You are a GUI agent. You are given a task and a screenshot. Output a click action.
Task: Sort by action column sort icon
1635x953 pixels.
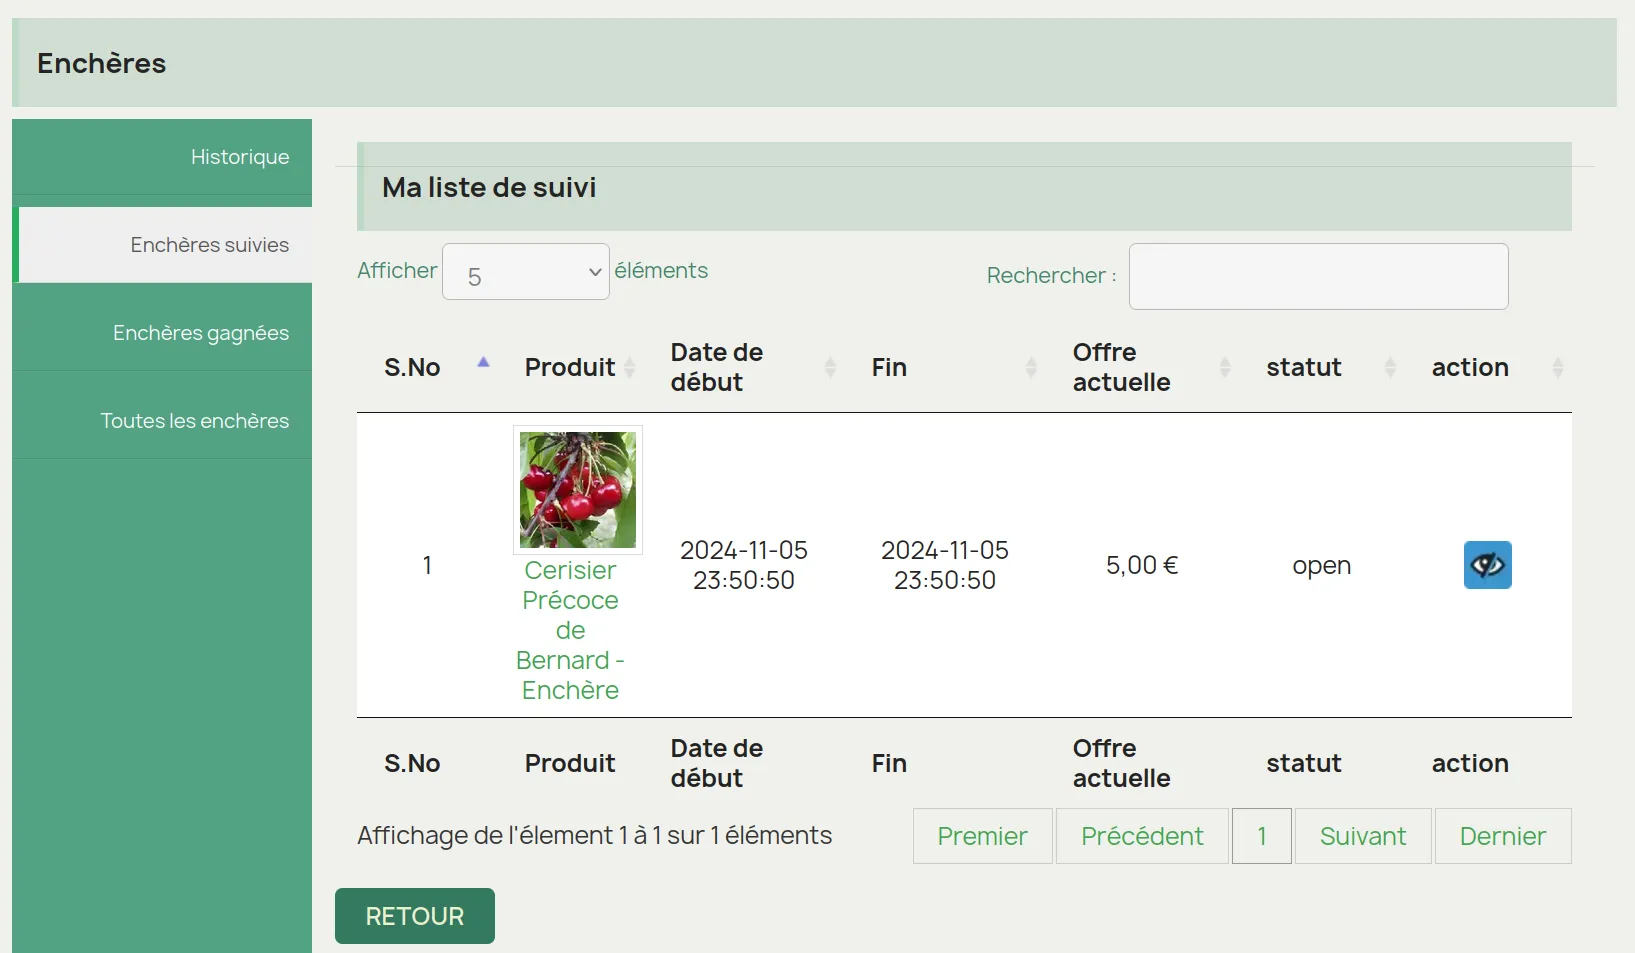[1557, 368]
